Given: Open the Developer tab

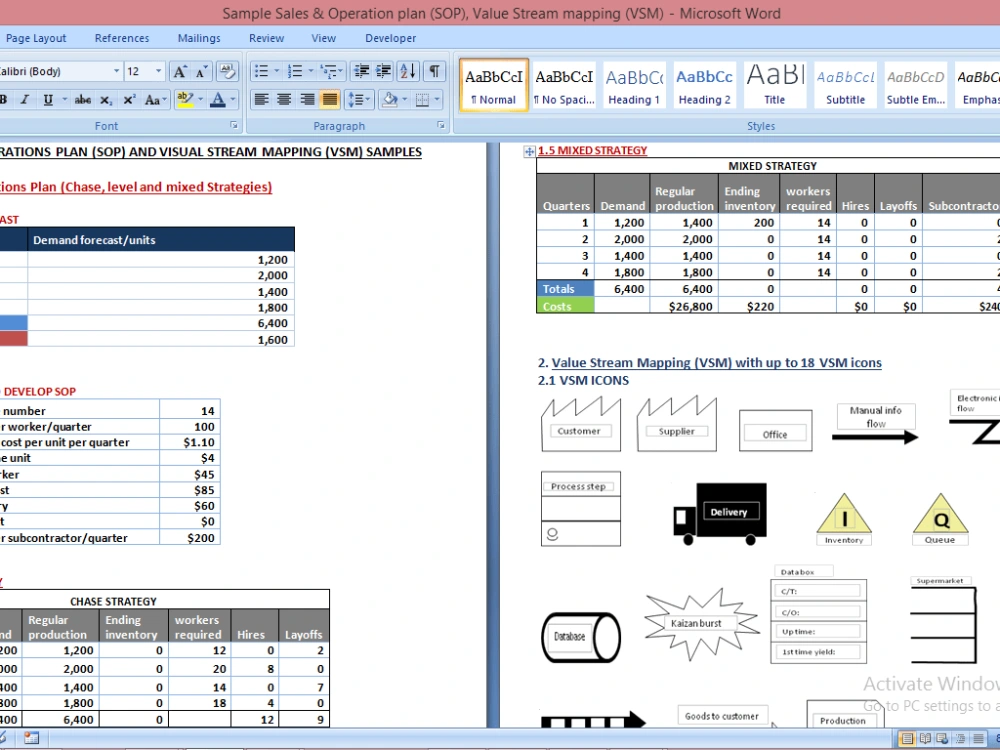Looking at the screenshot, I should (x=390, y=38).
